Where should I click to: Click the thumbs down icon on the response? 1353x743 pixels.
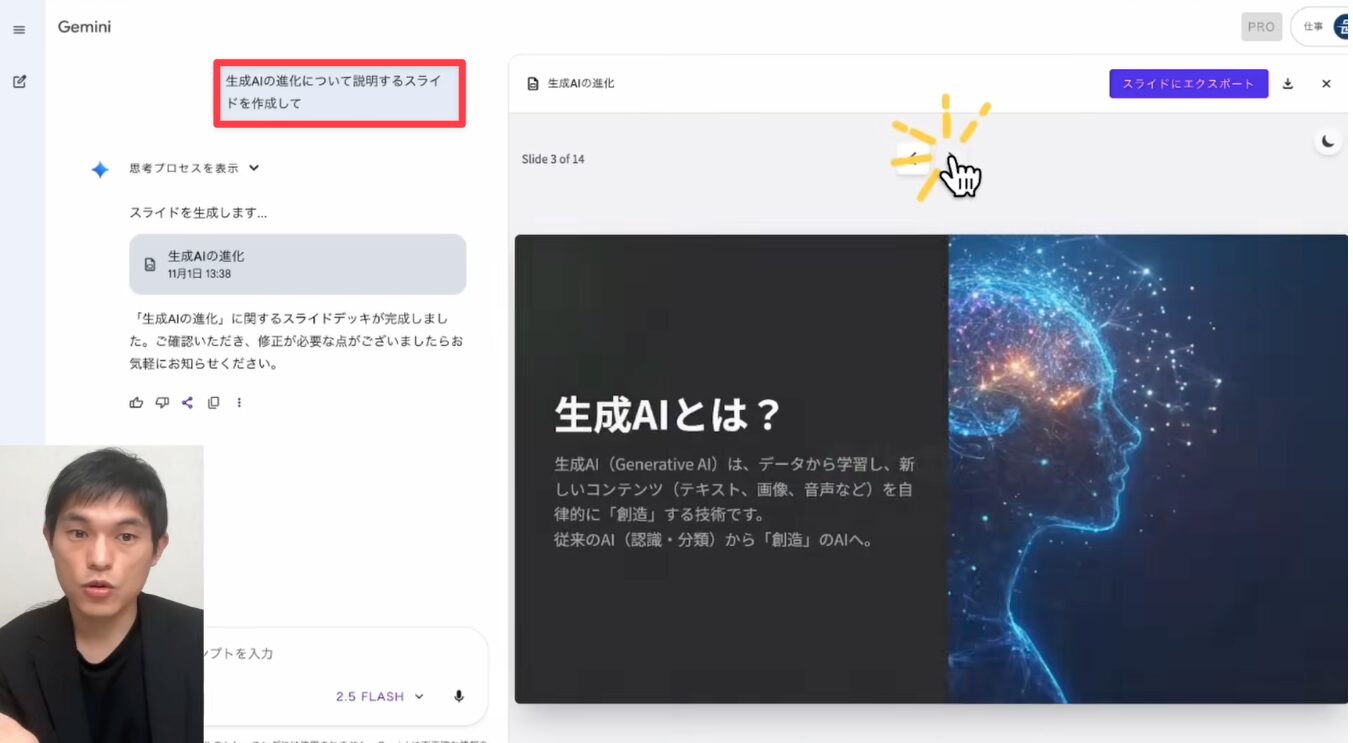pyautogui.click(x=162, y=403)
